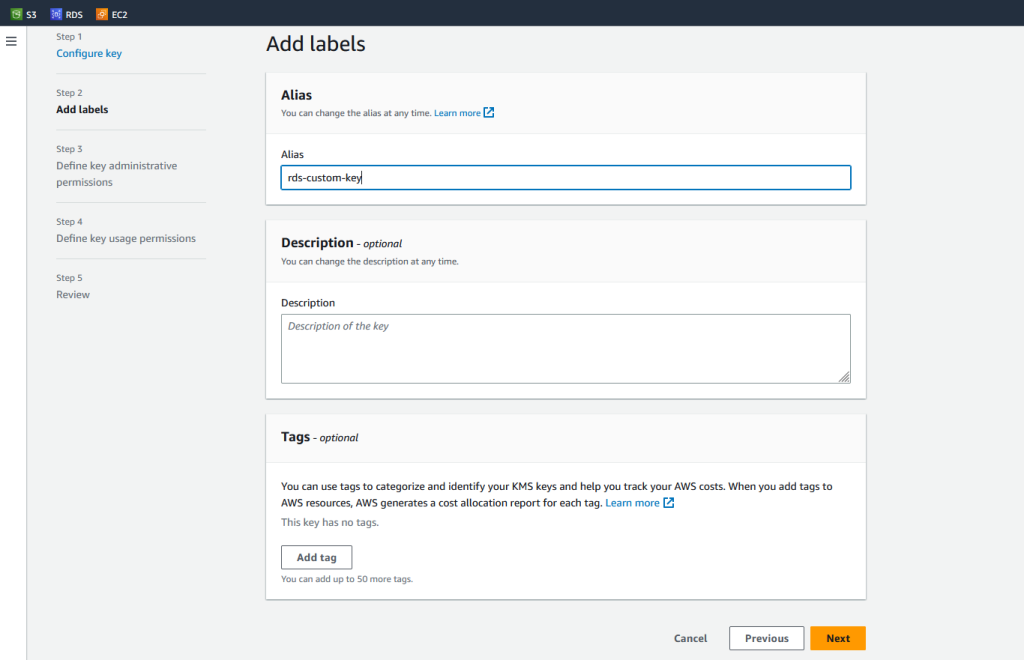Open the hamburger navigation menu icon
The image size is (1024, 660).
click(x=11, y=41)
